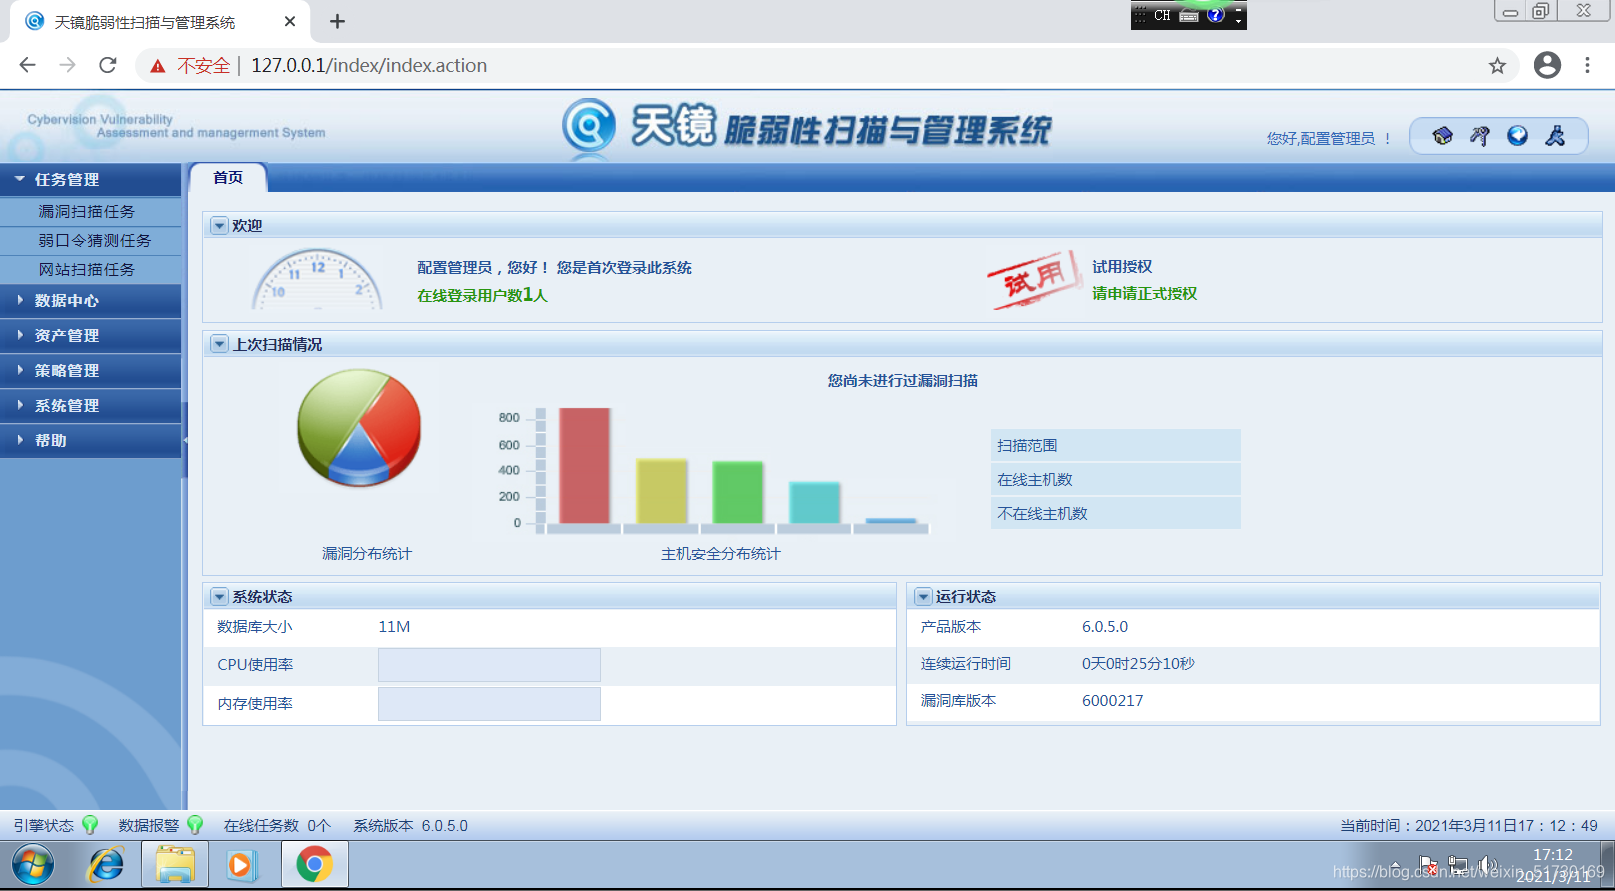Click the 在线登录用户数1人 link
Screen dimensions: 1615x891
point(482,295)
